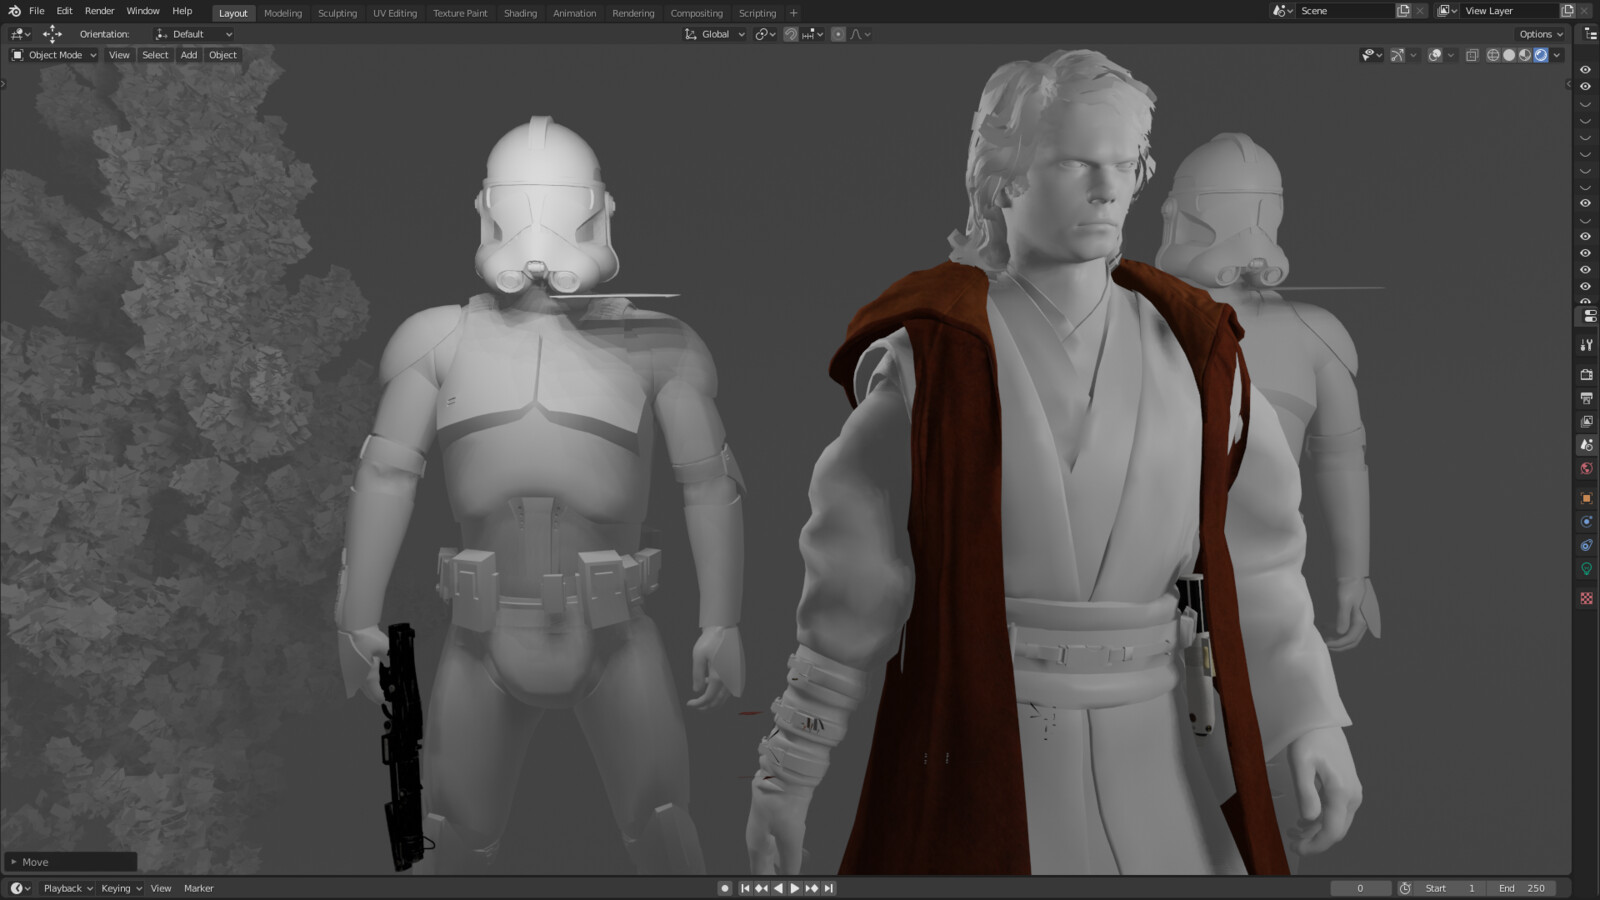Switch viewport shading to Rendered
Image resolution: width=1600 pixels, height=900 pixels.
pyautogui.click(x=1541, y=55)
